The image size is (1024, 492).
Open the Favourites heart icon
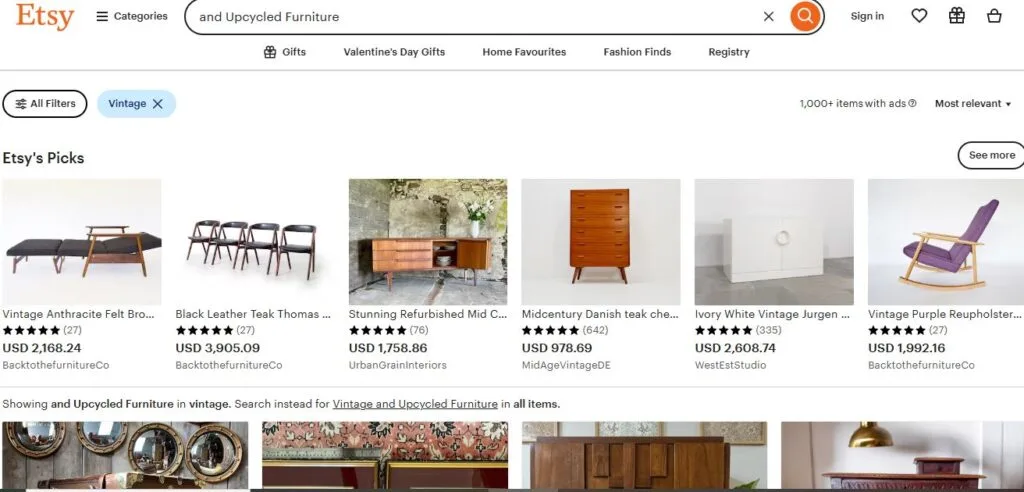pyautogui.click(x=919, y=16)
